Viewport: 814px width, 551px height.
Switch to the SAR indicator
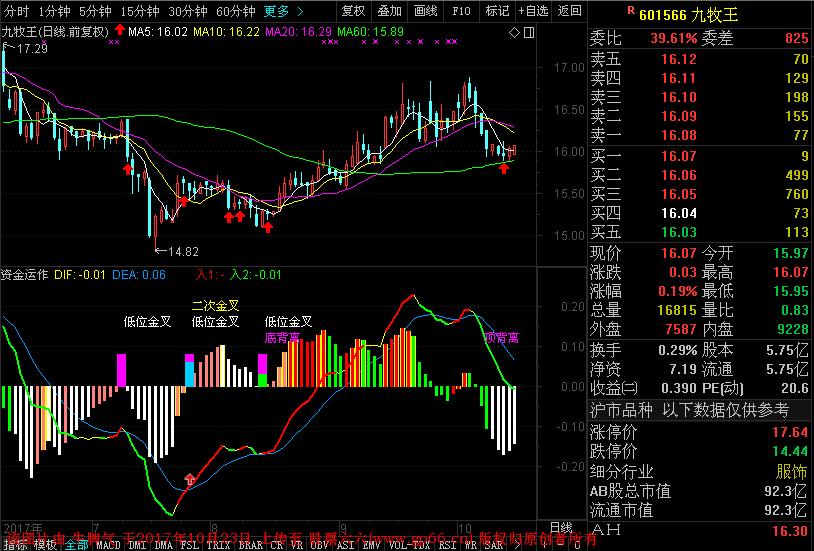pyautogui.click(x=494, y=545)
